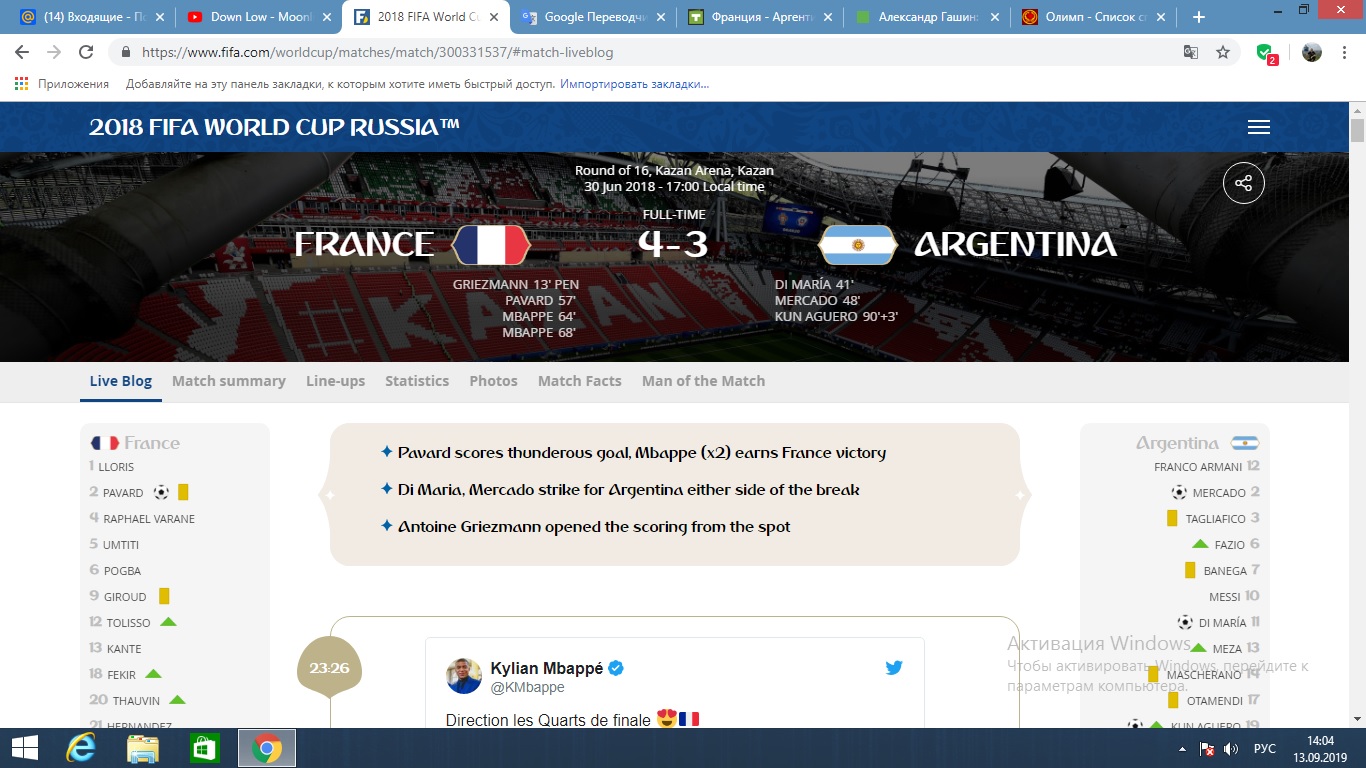Screen dimensions: 1366x768
Task: Click MESSI in the Argentina lineup
Action: coord(1225,596)
